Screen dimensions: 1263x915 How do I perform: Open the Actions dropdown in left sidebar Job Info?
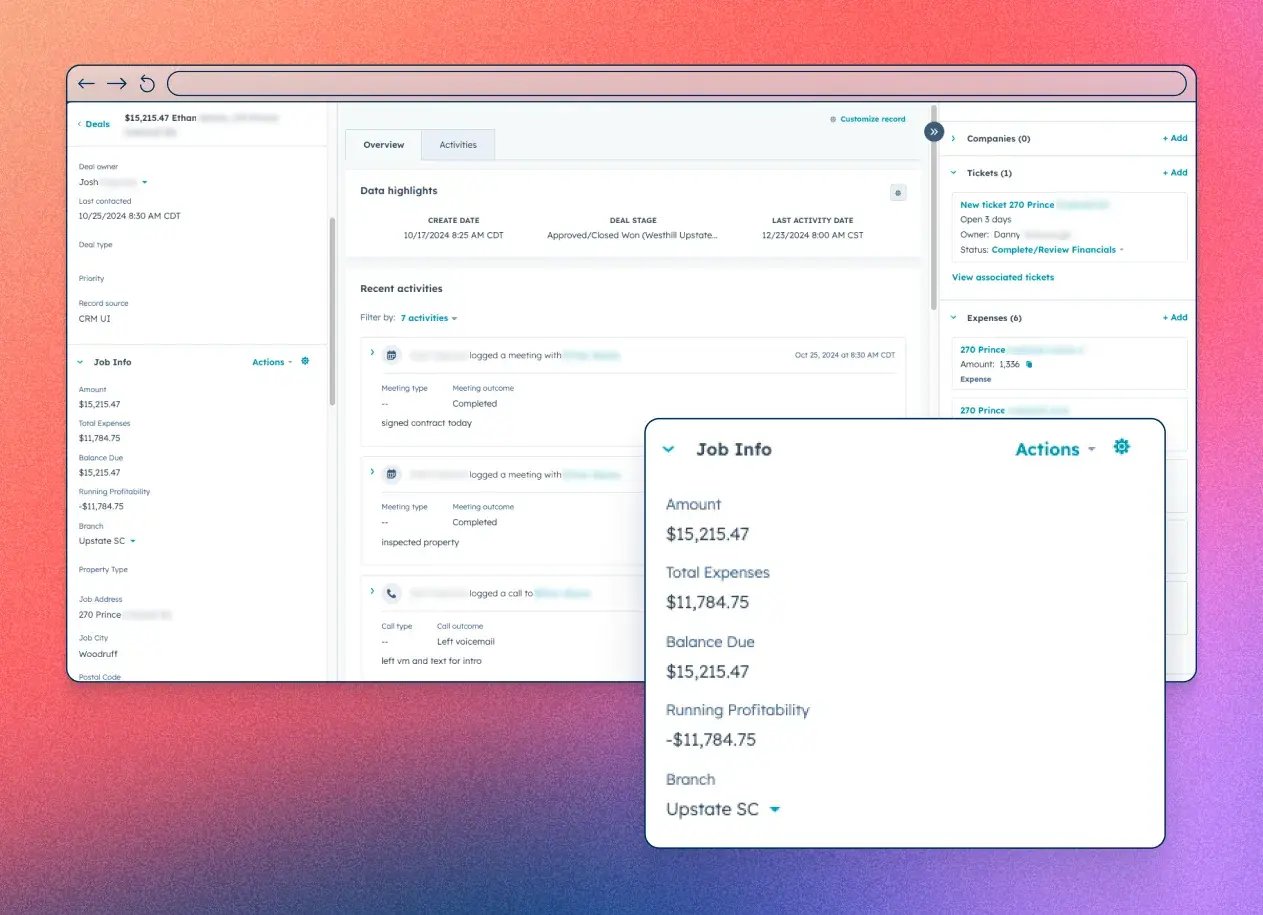[272, 362]
